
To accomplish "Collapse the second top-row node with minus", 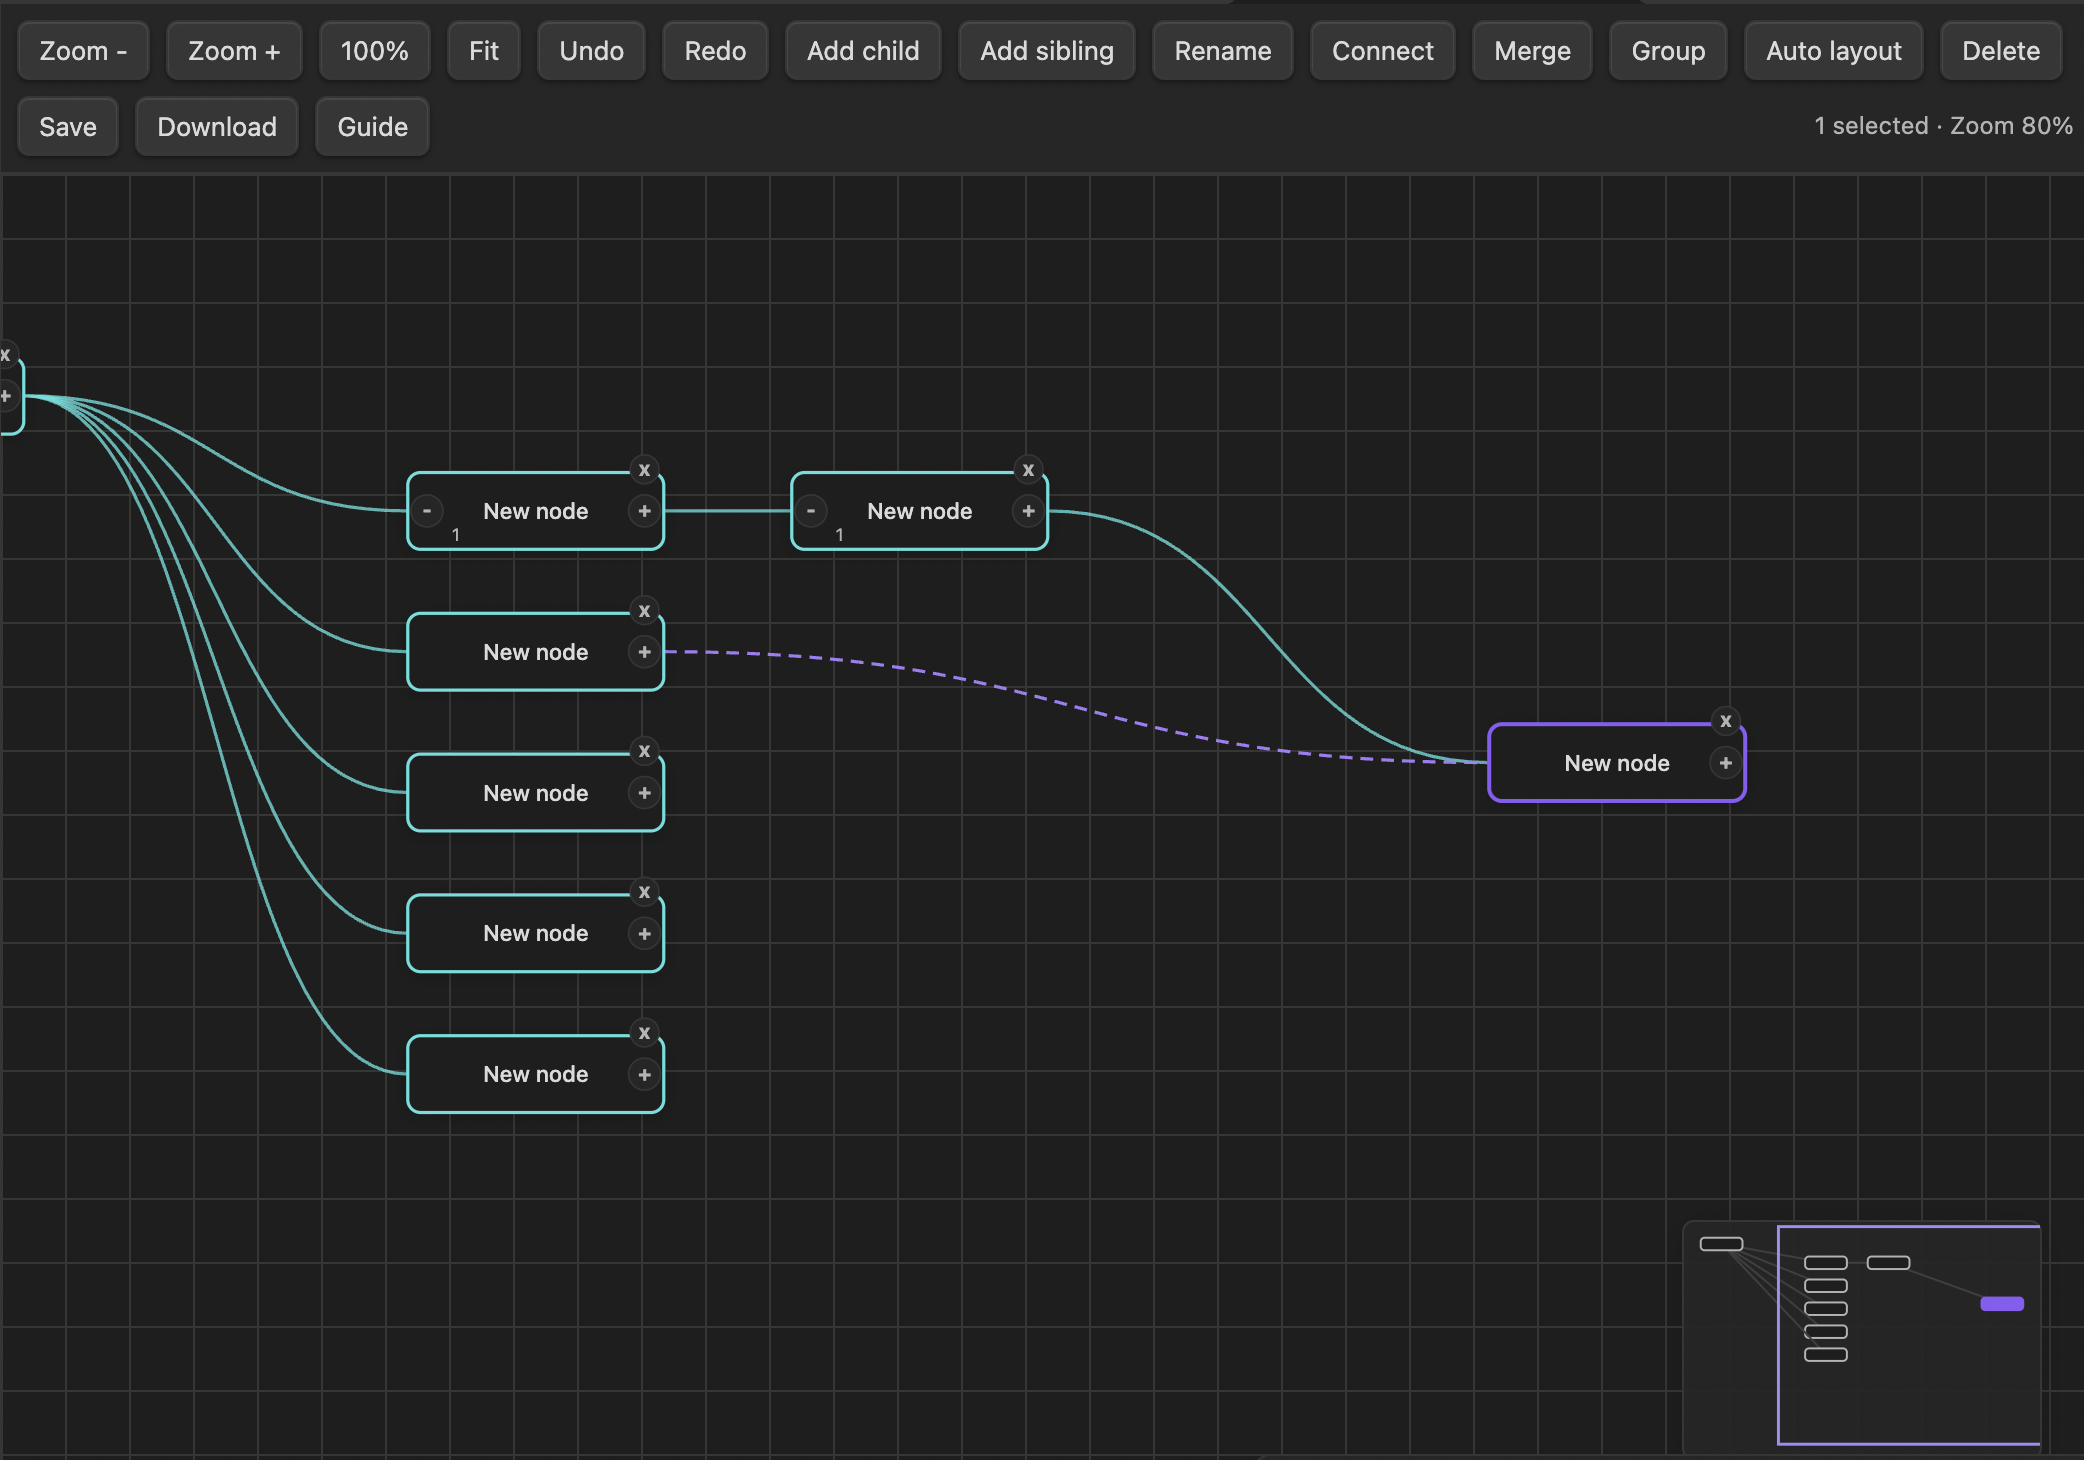I will pyautogui.click(x=811, y=511).
